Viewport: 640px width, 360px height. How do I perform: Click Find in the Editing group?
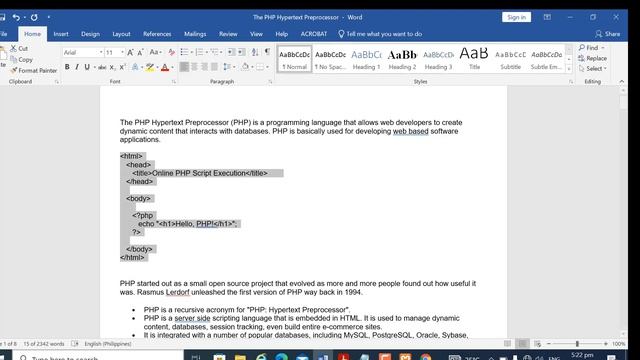(x=591, y=48)
